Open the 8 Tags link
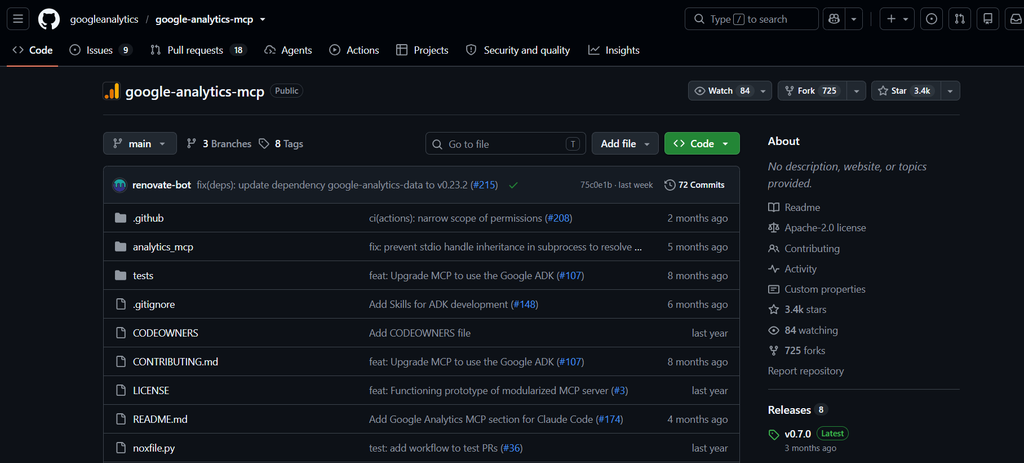1024x463 pixels. click(x=281, y=144)
